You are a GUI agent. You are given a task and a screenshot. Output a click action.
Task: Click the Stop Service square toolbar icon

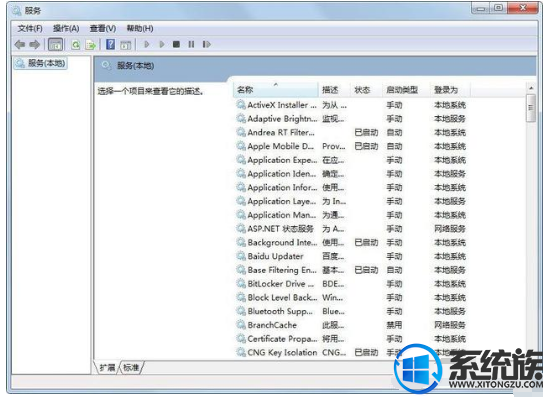176,44
